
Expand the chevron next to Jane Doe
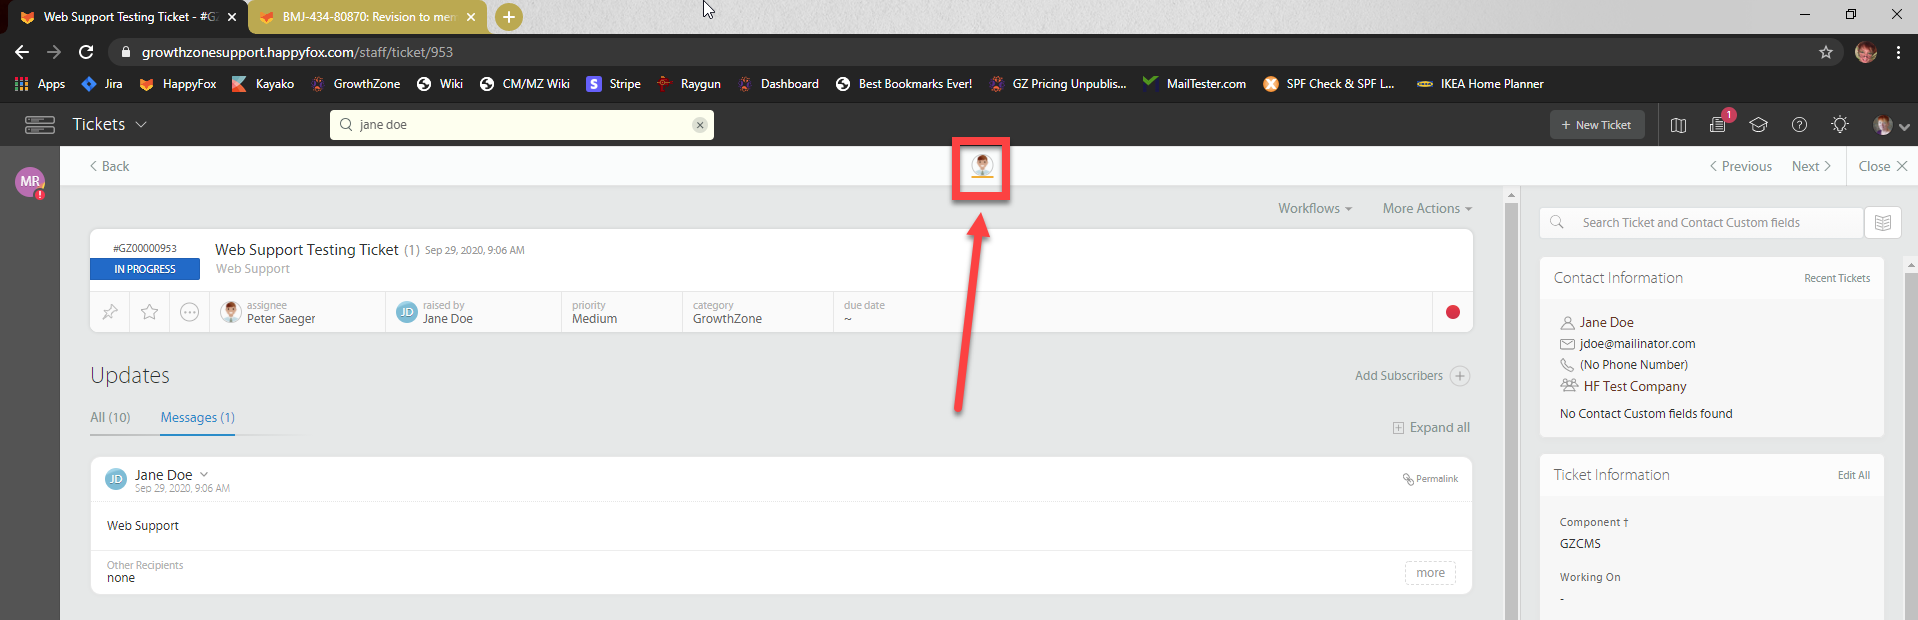[x=204, y=475]
